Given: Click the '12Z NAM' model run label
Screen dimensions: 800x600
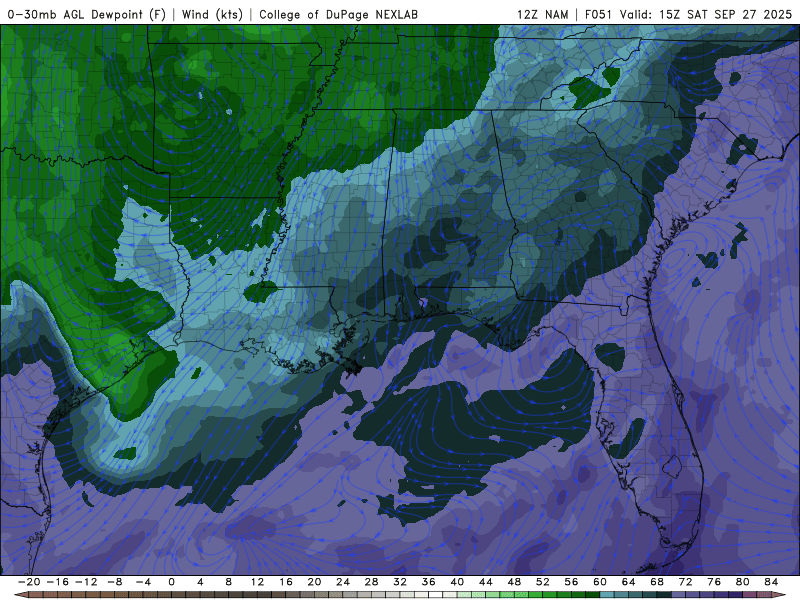Looking at the screenshot, I should tap(543, 14).
